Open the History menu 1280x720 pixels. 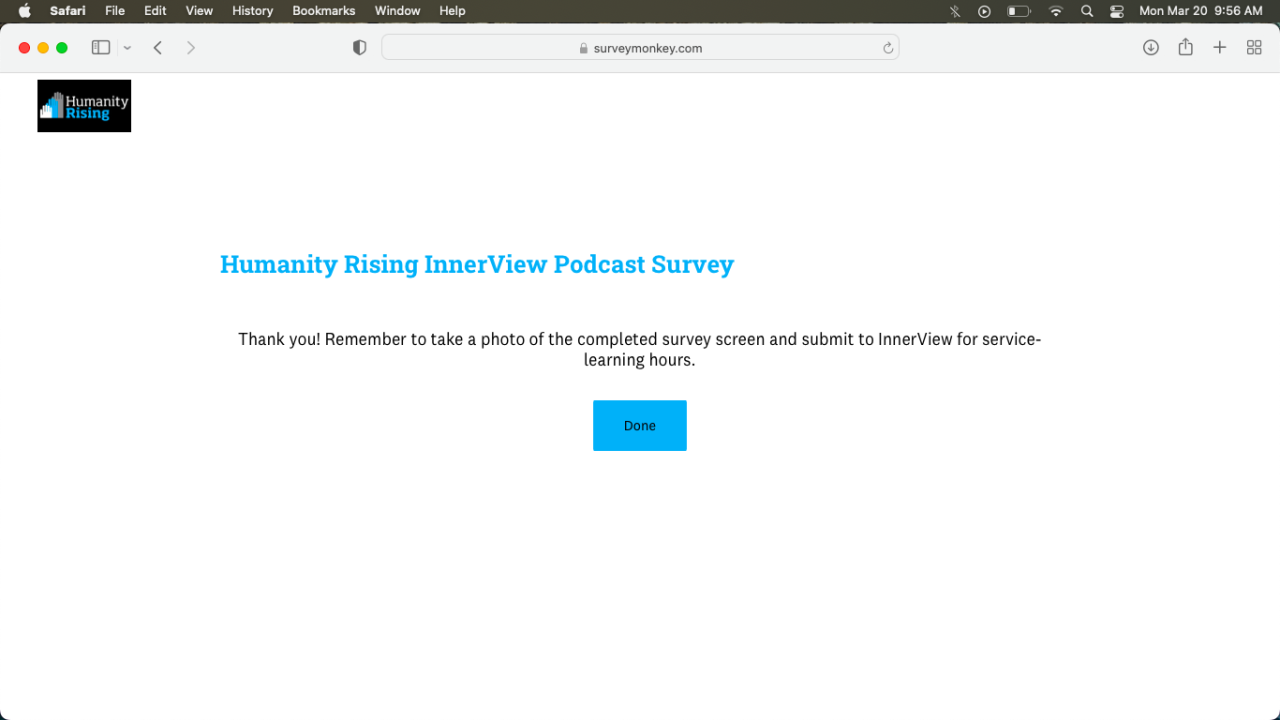[x=252, y=11]
